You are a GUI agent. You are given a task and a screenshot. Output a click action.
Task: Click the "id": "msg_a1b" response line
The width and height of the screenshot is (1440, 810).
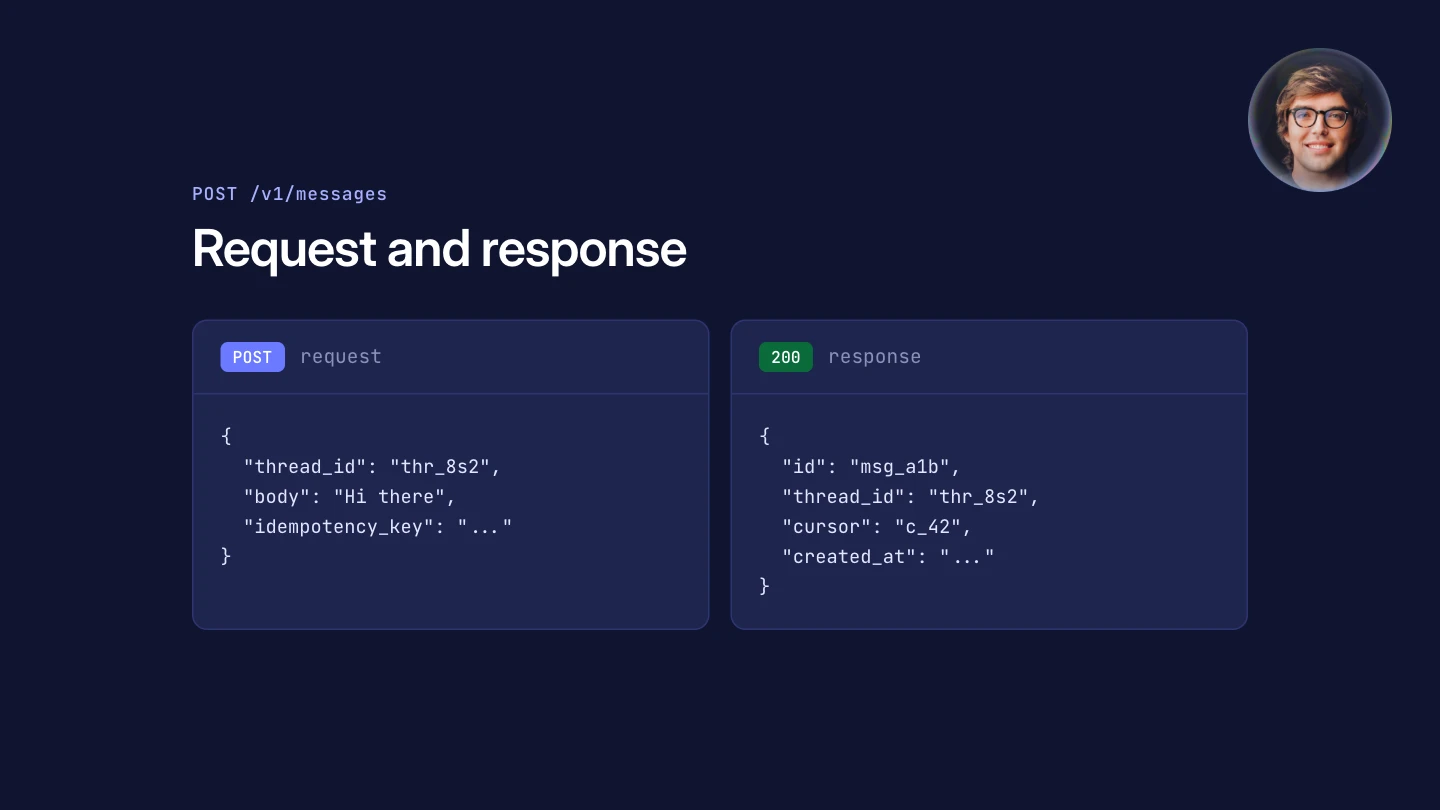coord(871,467)
